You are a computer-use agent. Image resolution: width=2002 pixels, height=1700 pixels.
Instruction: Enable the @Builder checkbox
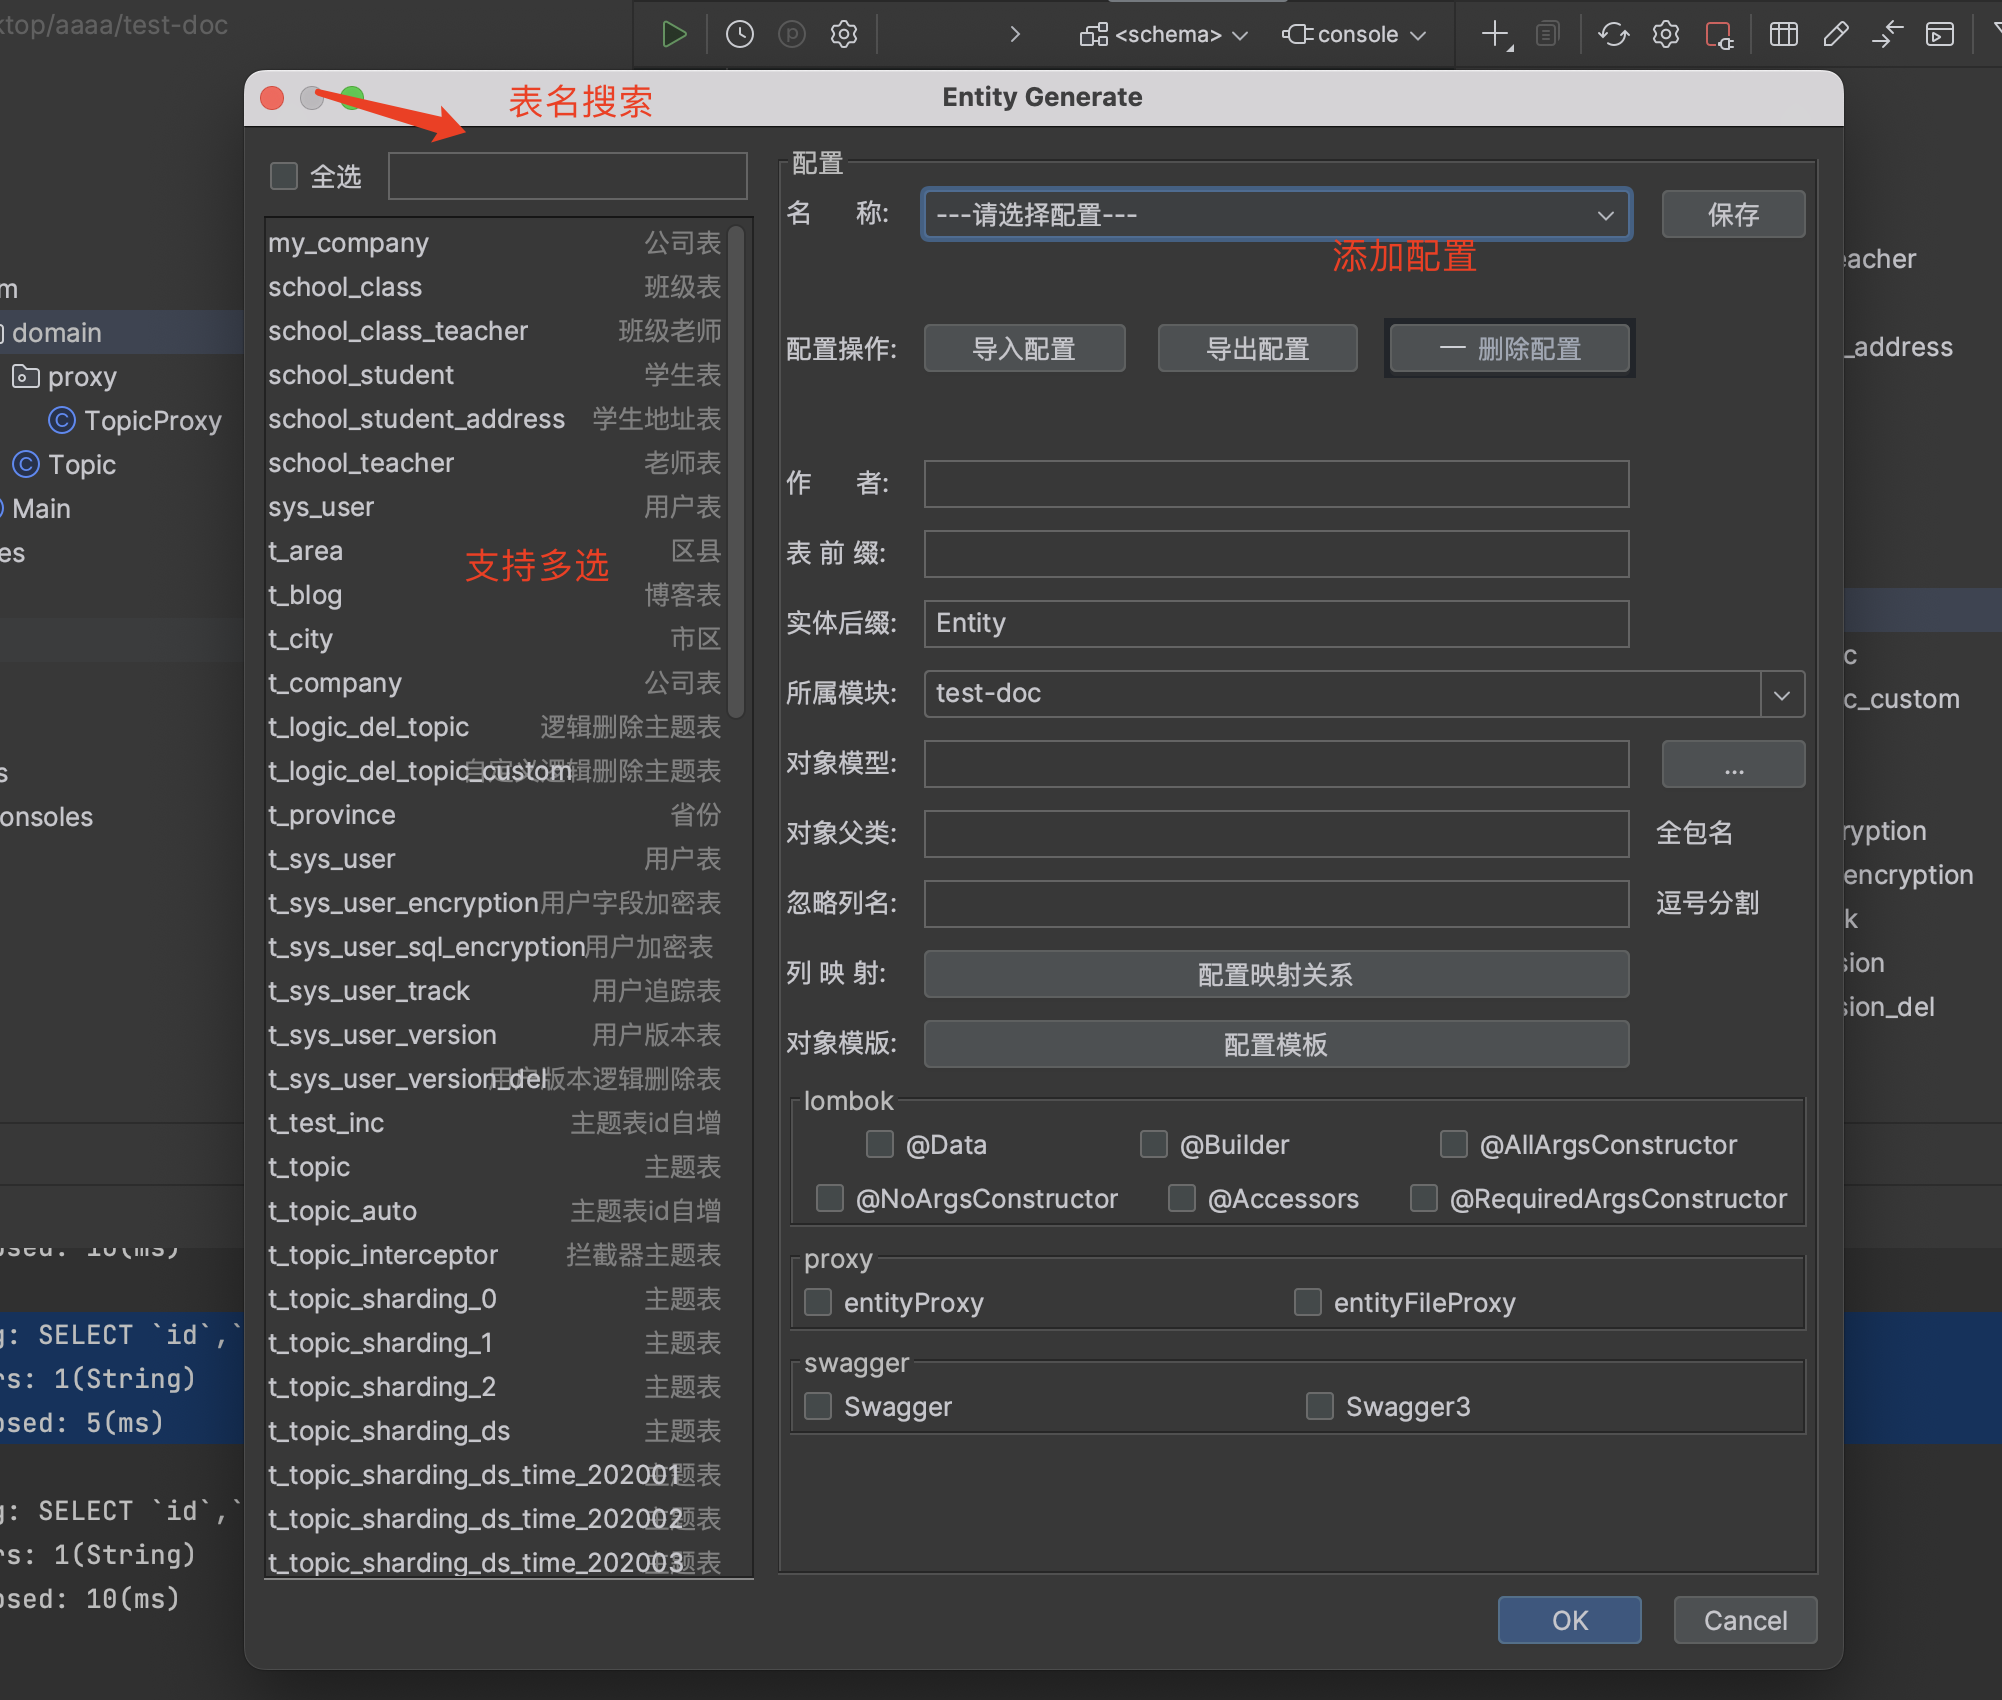coord(1154,1144)
